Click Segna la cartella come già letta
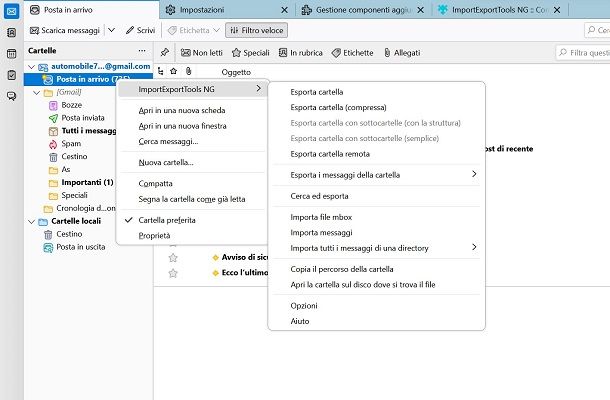610x400 pixels. (192, 199)
